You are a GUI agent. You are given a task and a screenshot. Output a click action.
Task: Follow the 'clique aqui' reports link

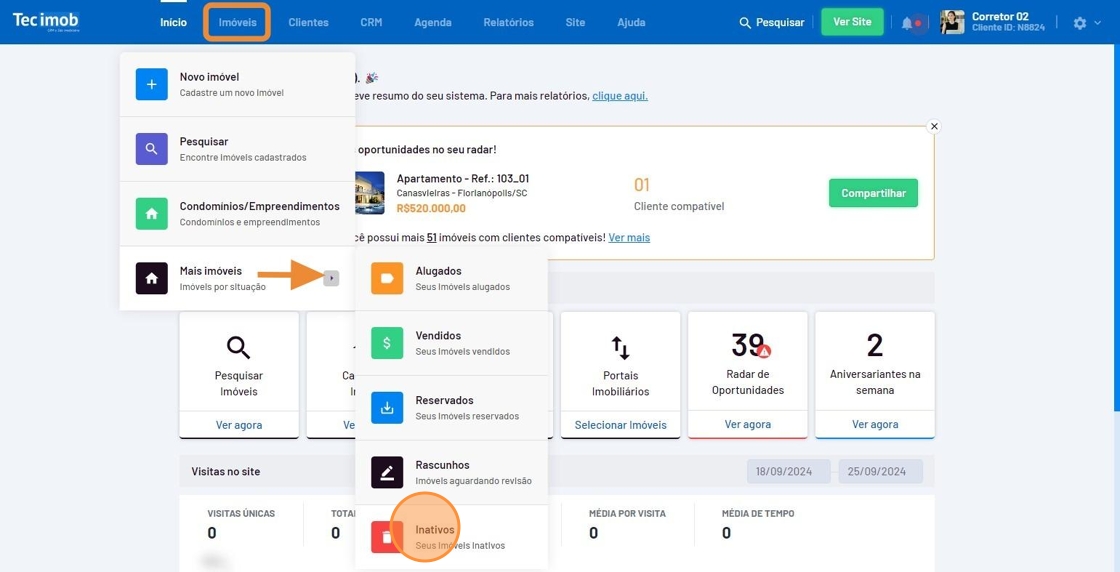coord(620,96)
